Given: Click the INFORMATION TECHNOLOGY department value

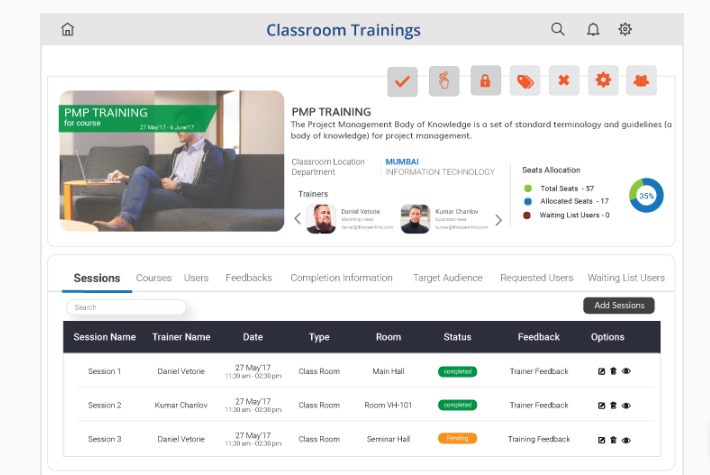Looking at the screenshot, I should click(440, 172).
